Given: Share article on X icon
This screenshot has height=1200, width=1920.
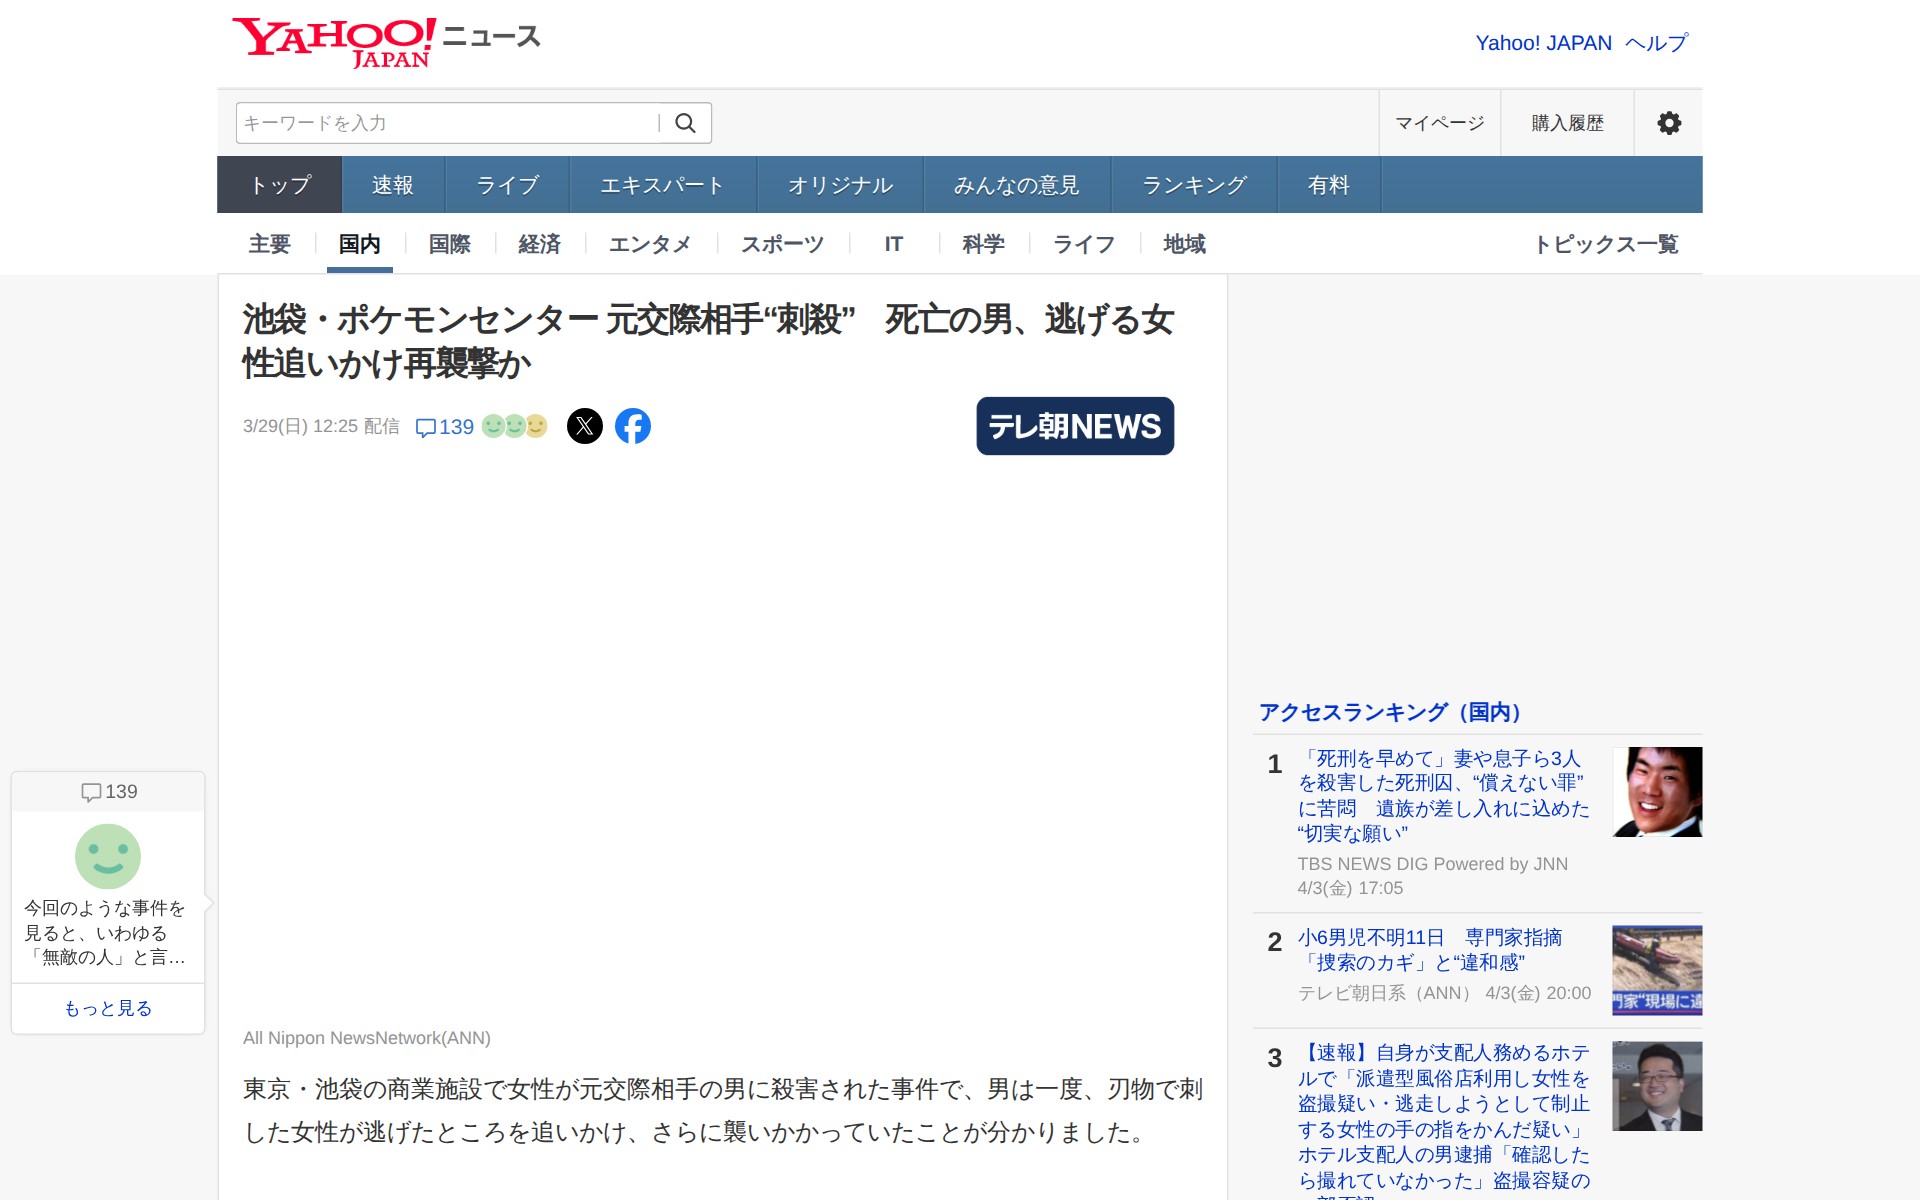Looking at the screenshot, I should 585,426.
